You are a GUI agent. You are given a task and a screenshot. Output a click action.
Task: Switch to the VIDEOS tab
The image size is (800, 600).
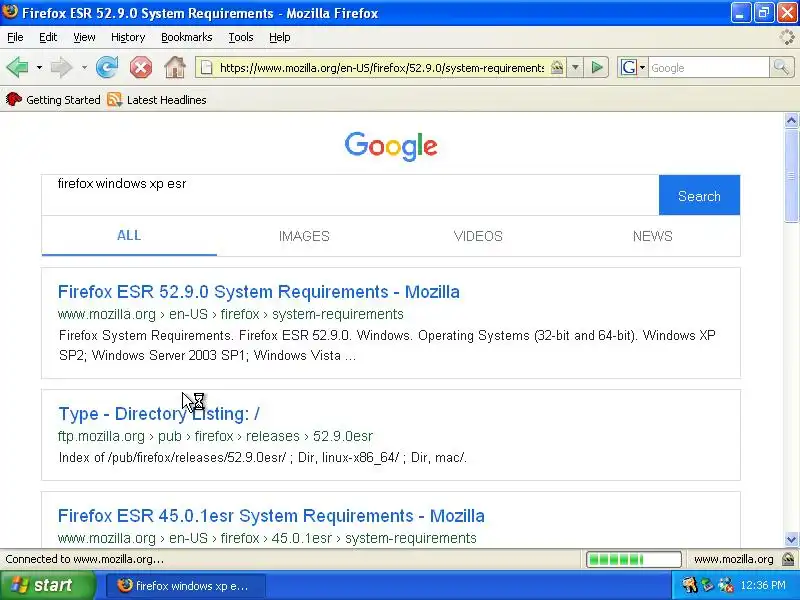click(x=478, y=236)
